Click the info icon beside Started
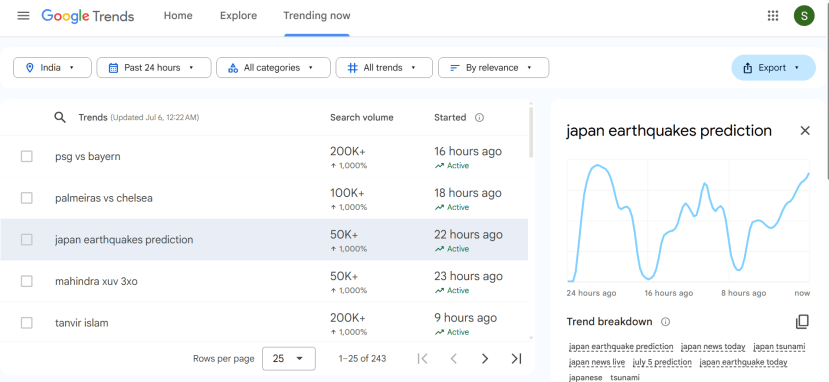 [480, 117]
